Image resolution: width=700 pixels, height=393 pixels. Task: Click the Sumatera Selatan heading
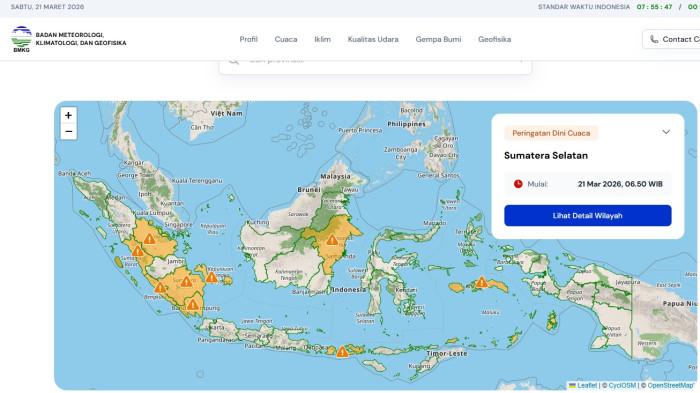point(546,155)
